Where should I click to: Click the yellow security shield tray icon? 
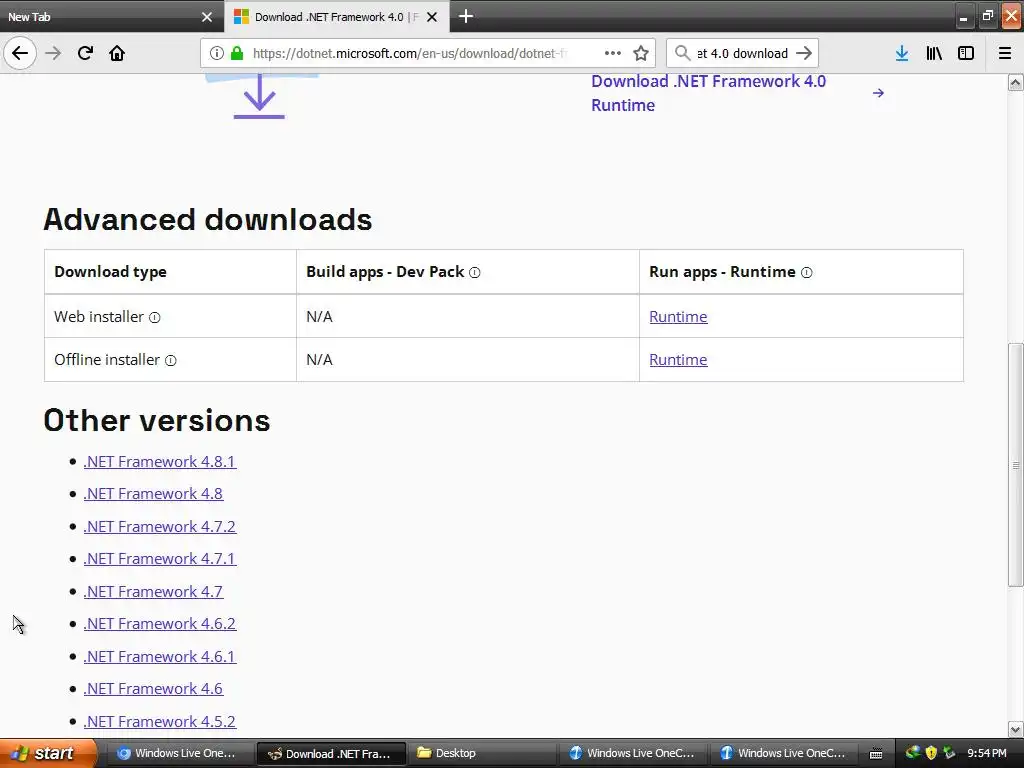click(x=931, y=753)
